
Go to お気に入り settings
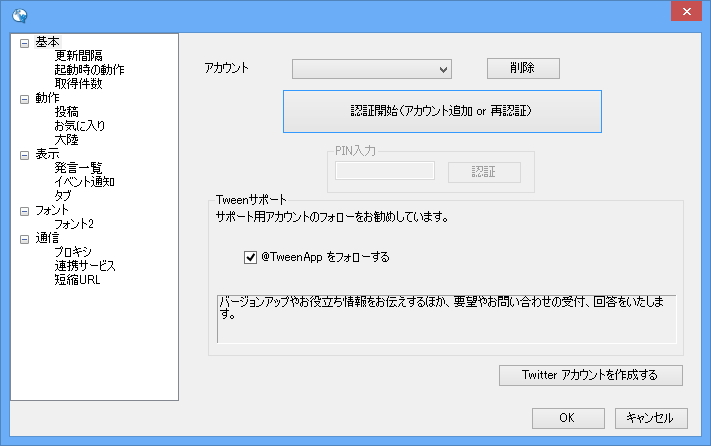click(x=80, y=126)
